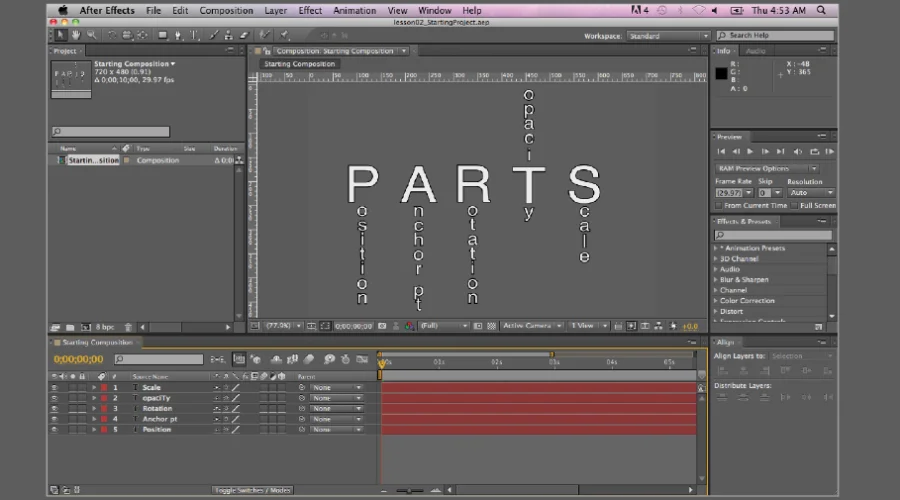Click the play button in Preview panel

point(750,152)
